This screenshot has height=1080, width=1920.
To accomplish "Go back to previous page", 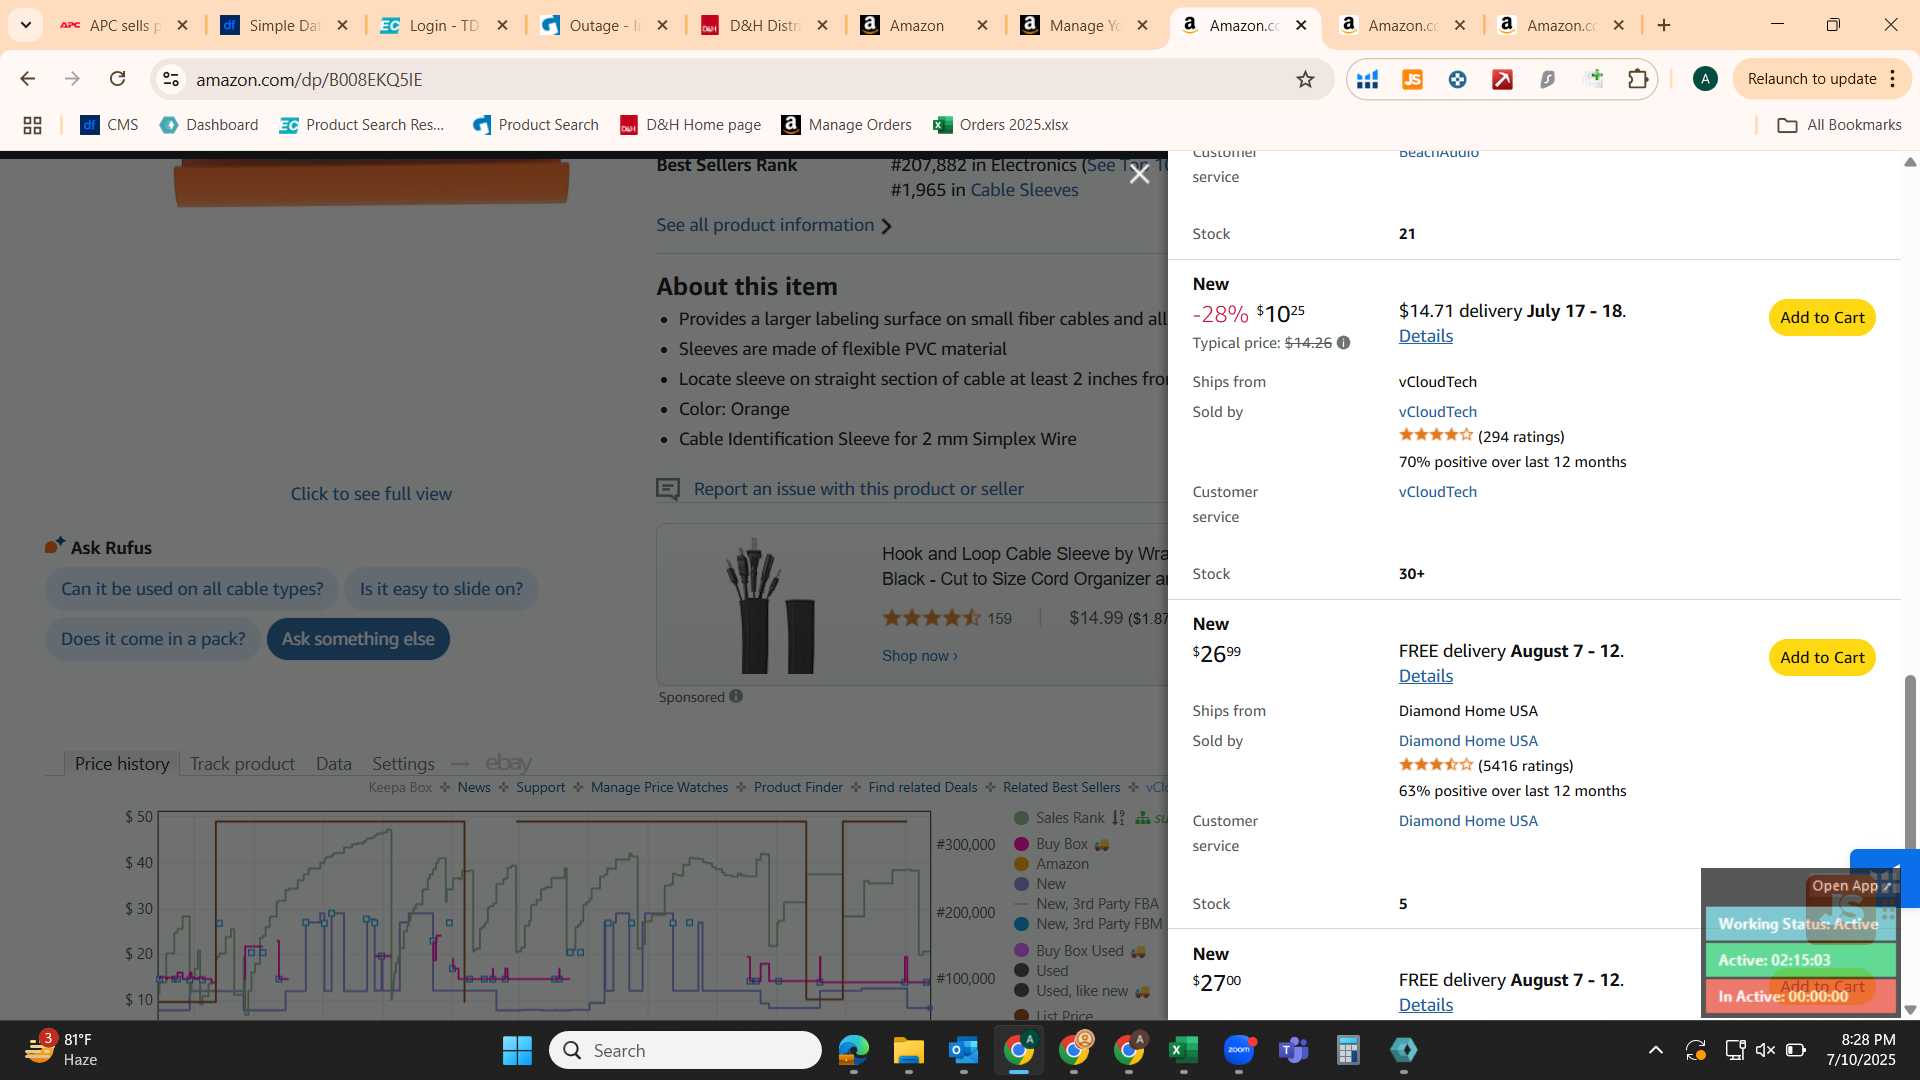I will coord(27,78).
